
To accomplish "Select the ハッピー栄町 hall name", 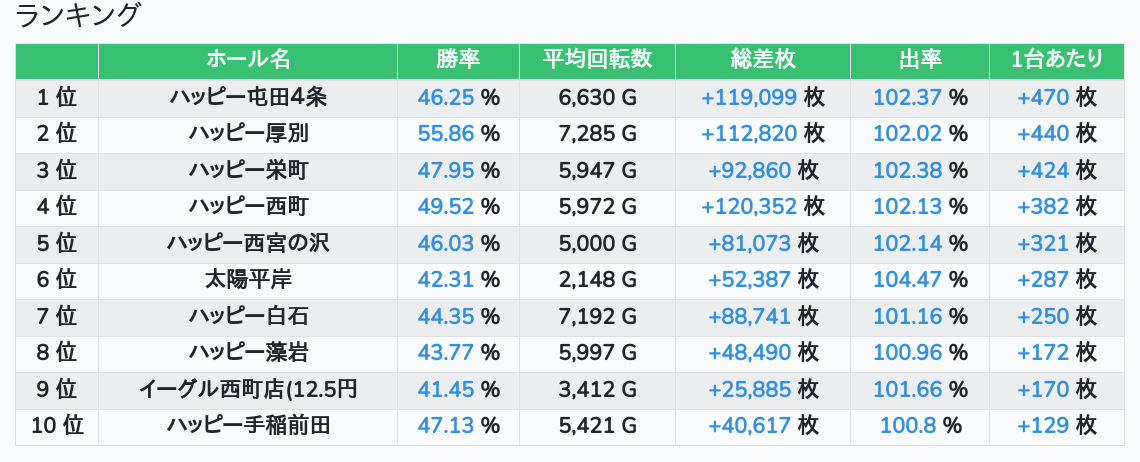I will pos(248,170).
